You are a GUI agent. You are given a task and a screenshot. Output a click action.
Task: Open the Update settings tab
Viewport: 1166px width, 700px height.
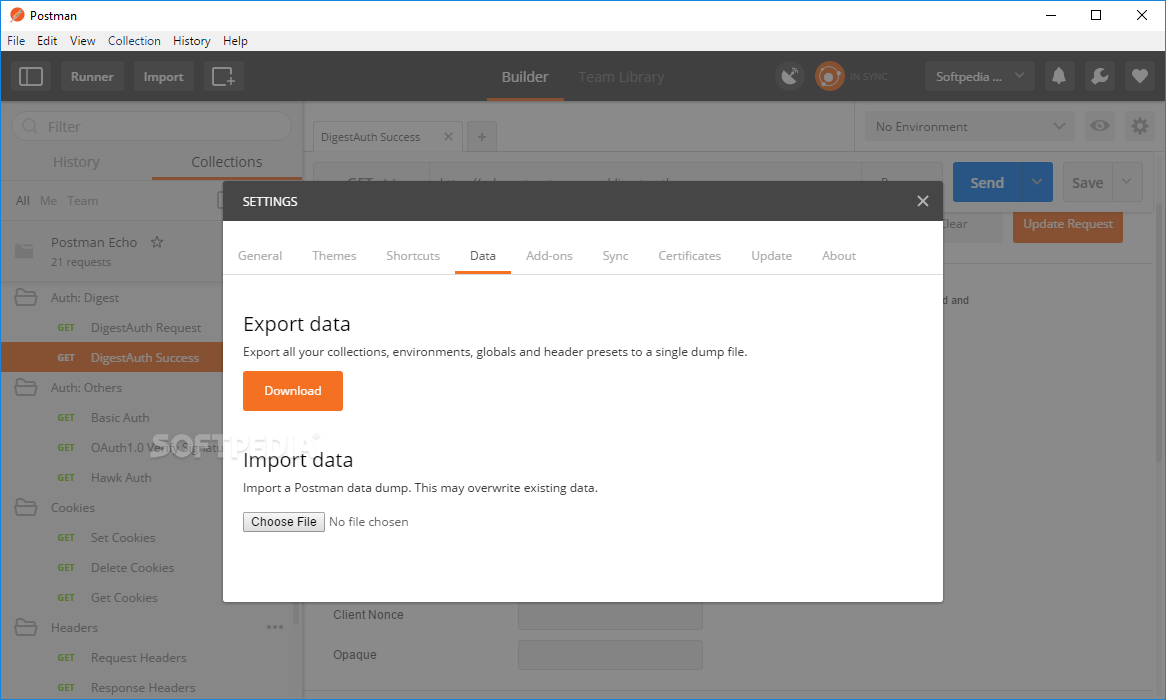point(771,256)
